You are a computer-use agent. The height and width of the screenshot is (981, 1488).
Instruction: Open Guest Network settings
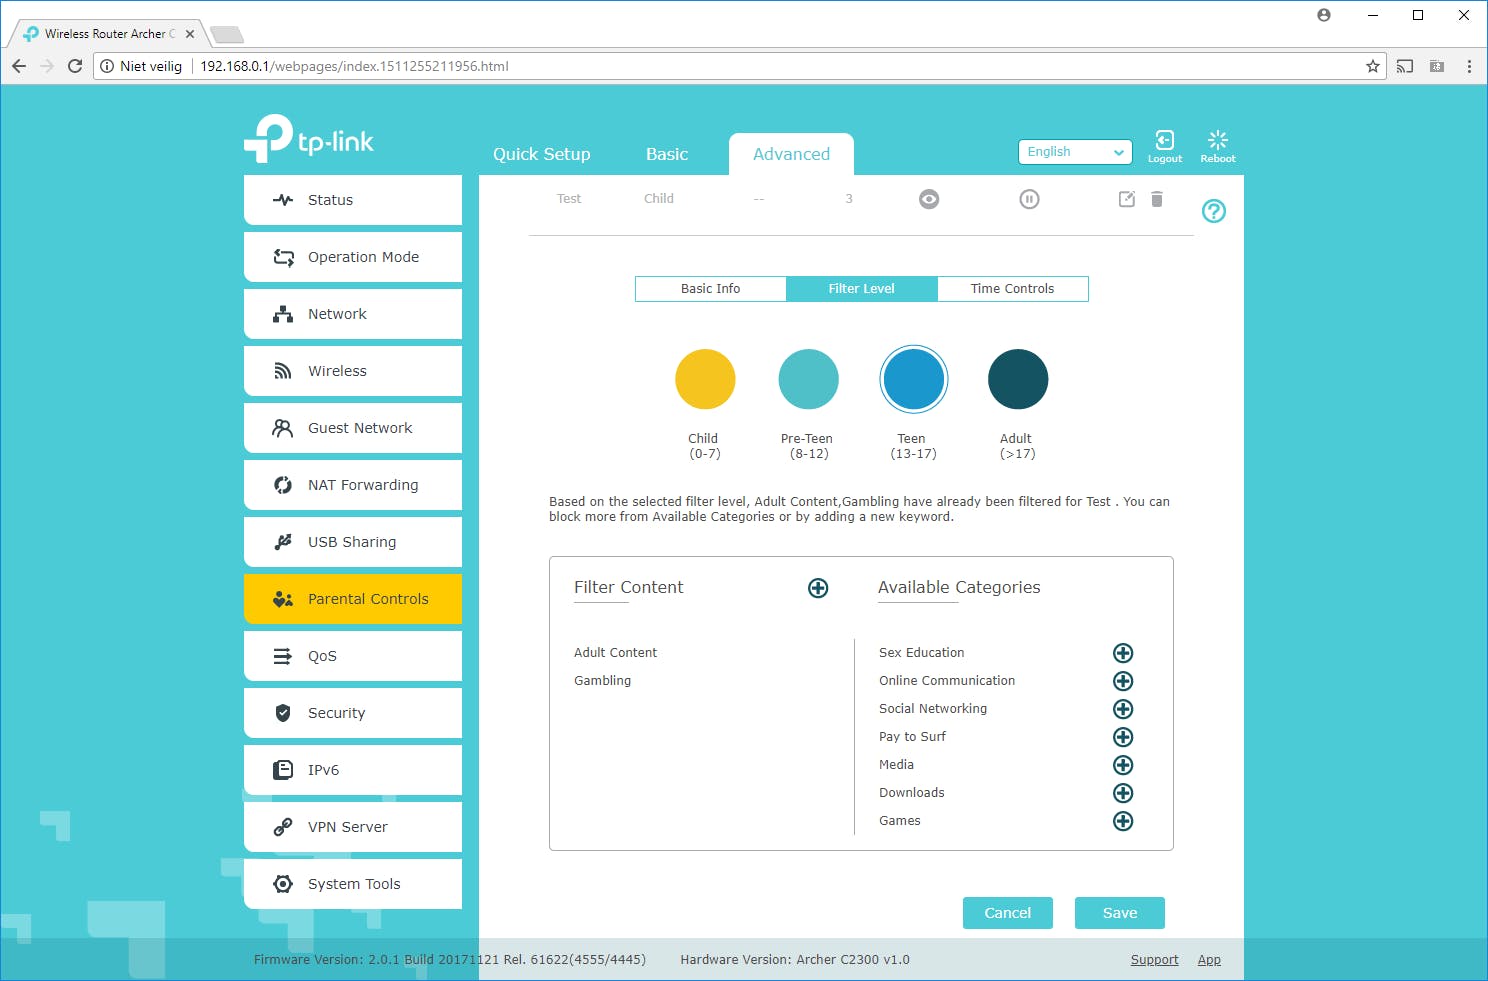(353, 428)
